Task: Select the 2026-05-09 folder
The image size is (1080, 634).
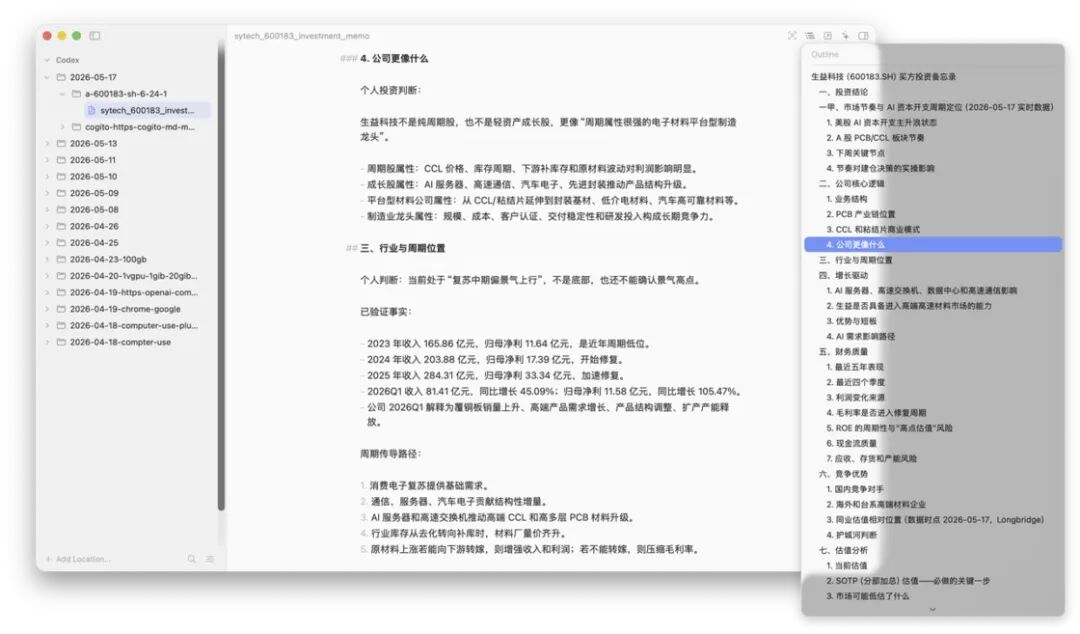Action: [x=93, y=193]
